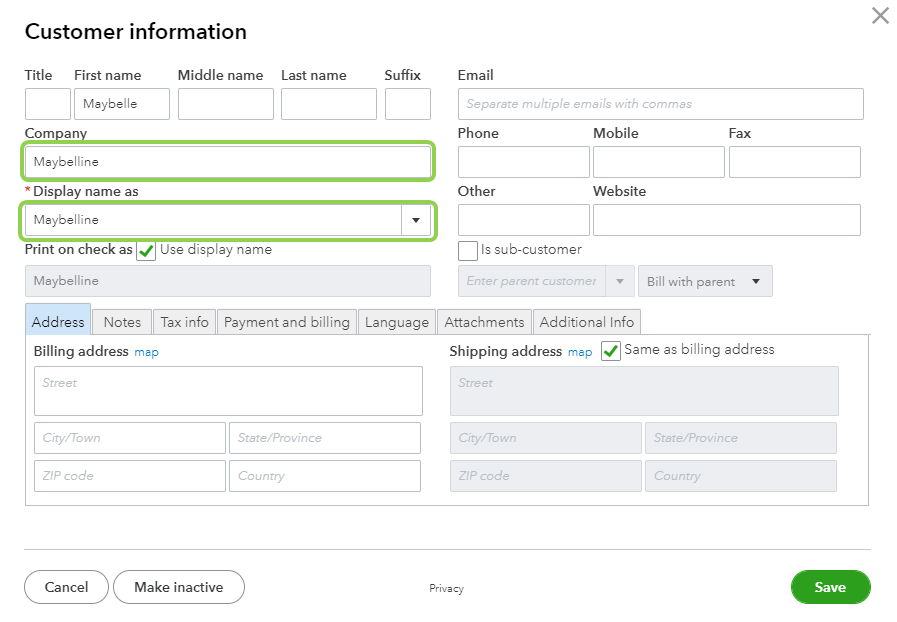Open Payment and billing tab
Screen dimensions: 897x622
[x=287, y=322]
